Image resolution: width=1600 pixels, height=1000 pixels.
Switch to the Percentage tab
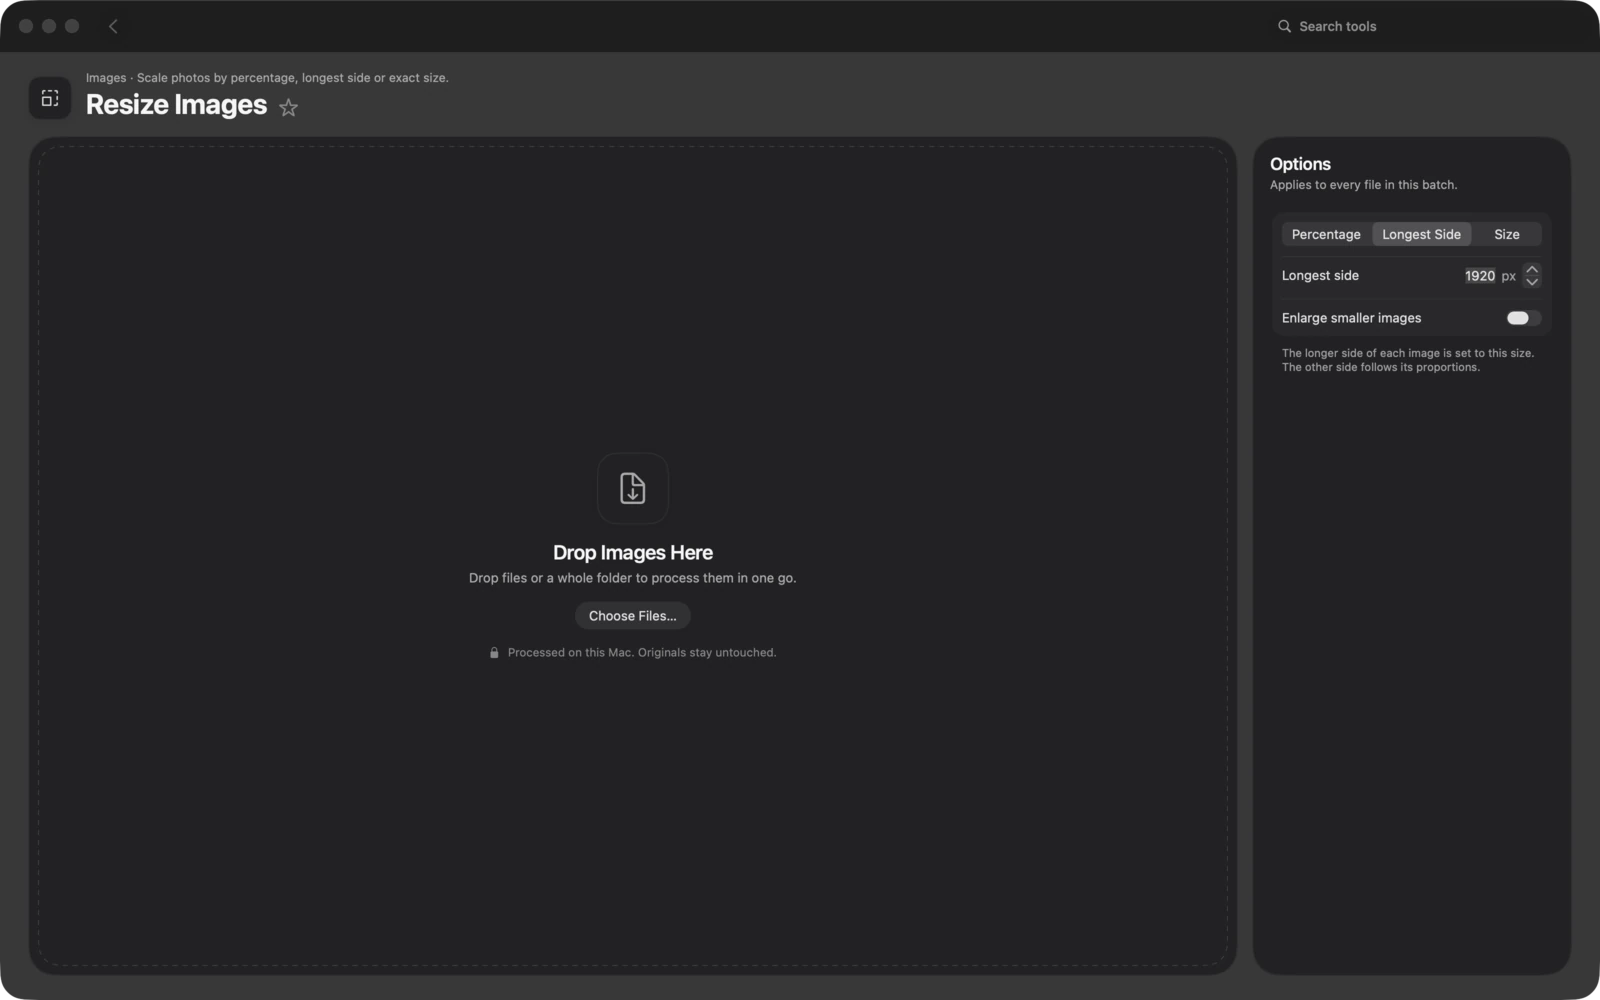(x=1326, y=234)
